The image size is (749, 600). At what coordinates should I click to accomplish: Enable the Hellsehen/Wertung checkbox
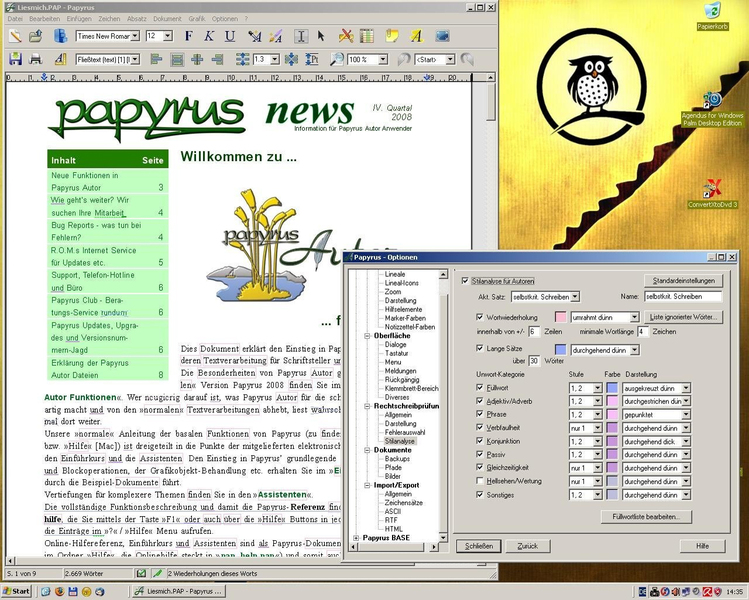[x=480, y=481]
